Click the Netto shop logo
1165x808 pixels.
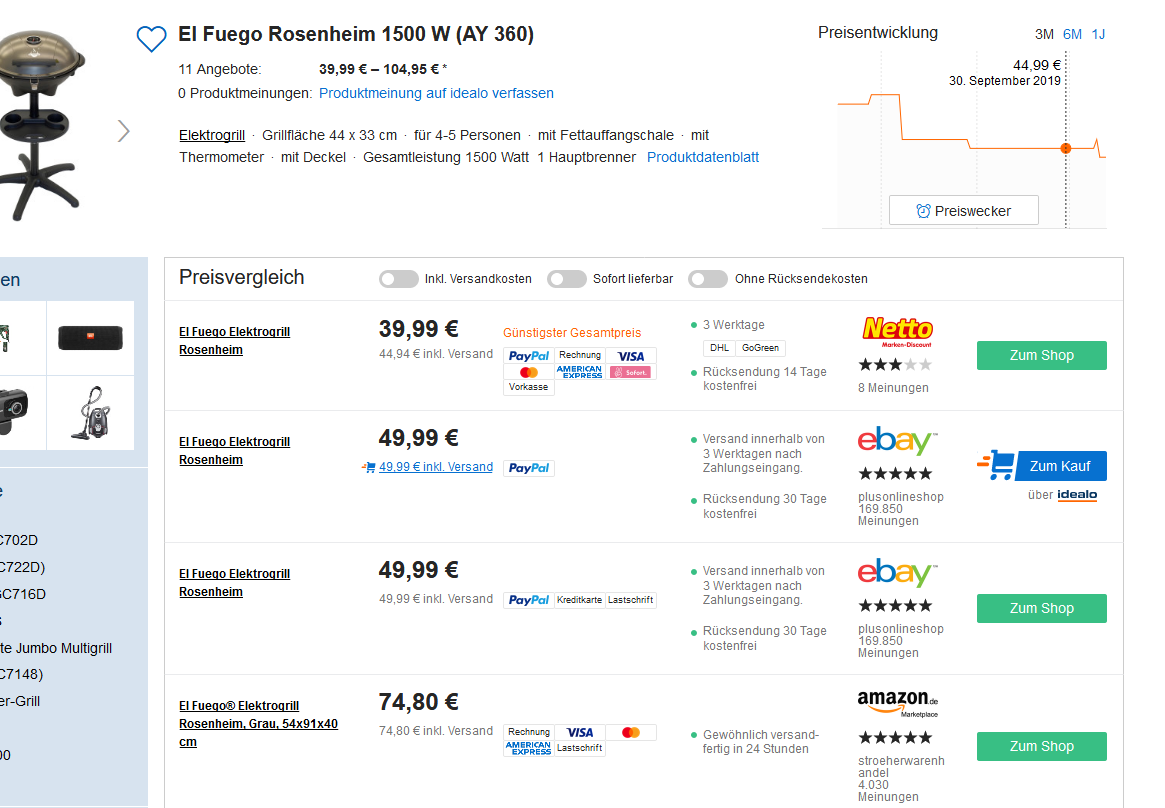(x=897, y=330)
